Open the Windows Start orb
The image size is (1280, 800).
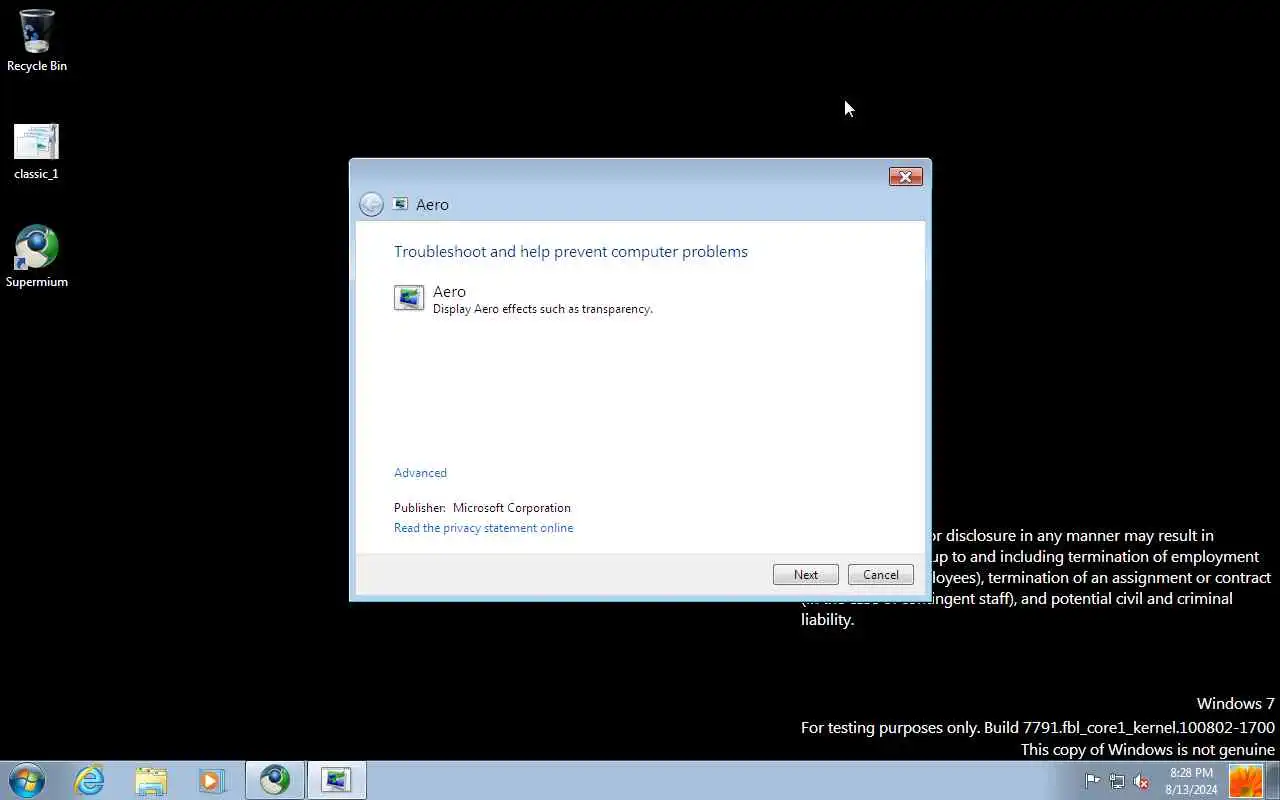[x=27, y=780]
